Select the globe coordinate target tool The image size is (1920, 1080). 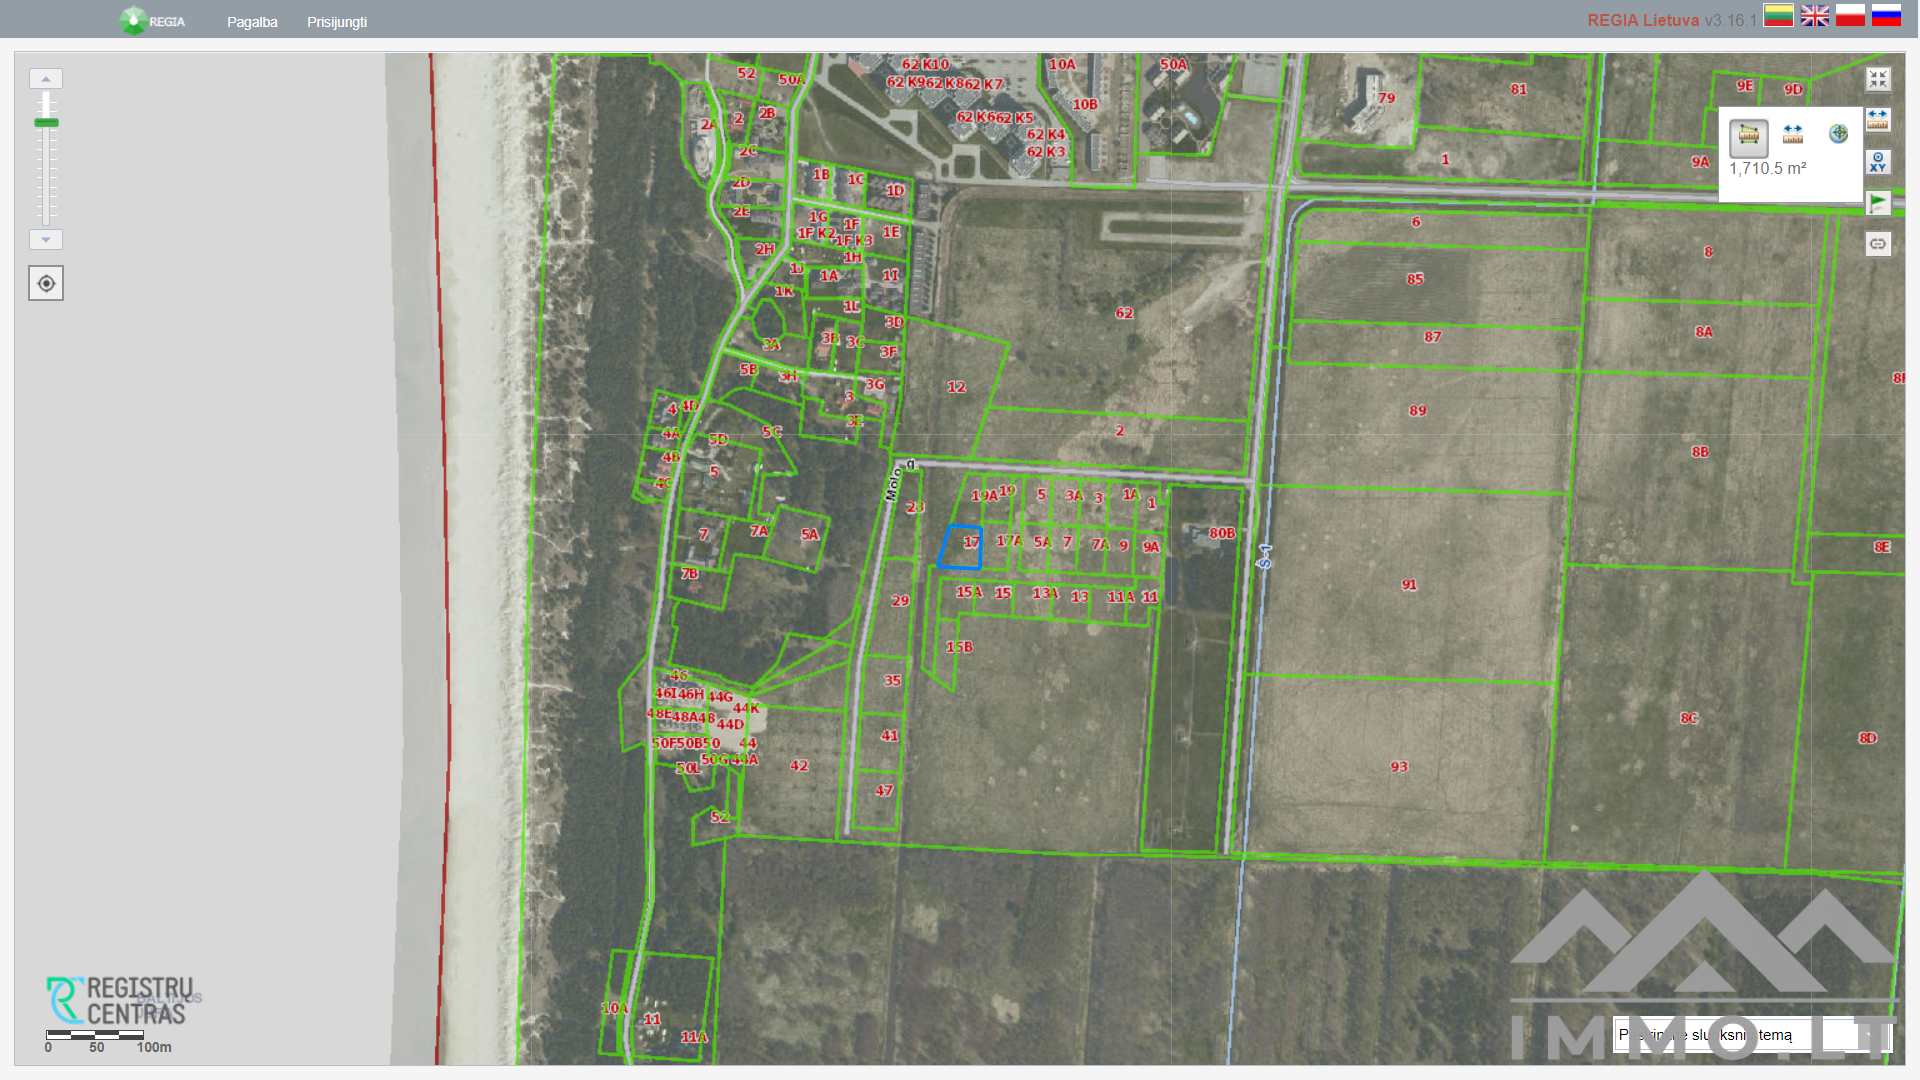click(x=1838, y=134)
